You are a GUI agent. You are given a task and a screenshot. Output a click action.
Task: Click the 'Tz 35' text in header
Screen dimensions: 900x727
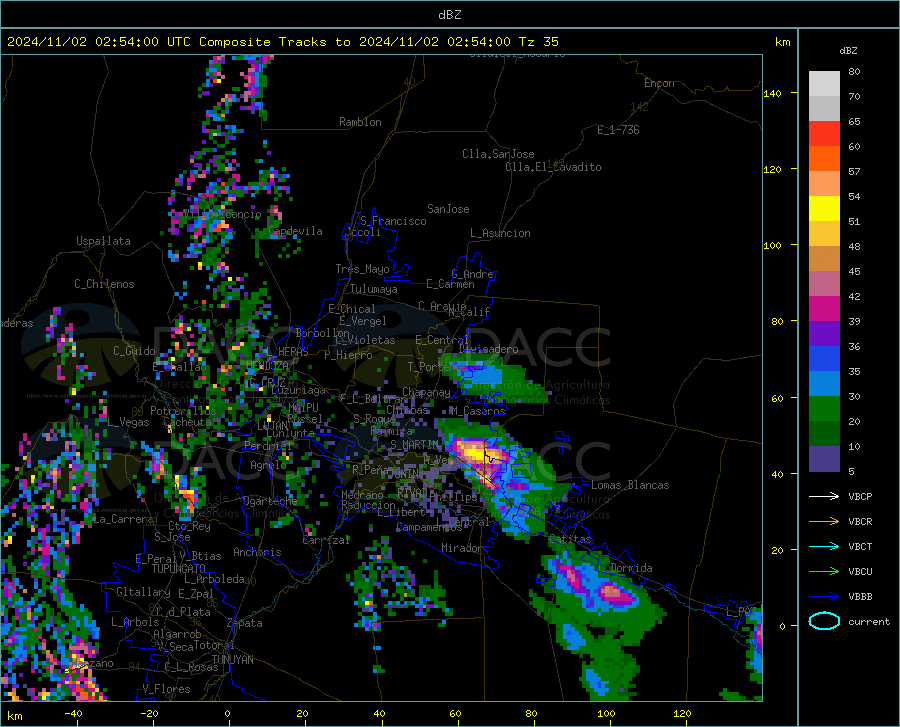click(x=538, y=42)
